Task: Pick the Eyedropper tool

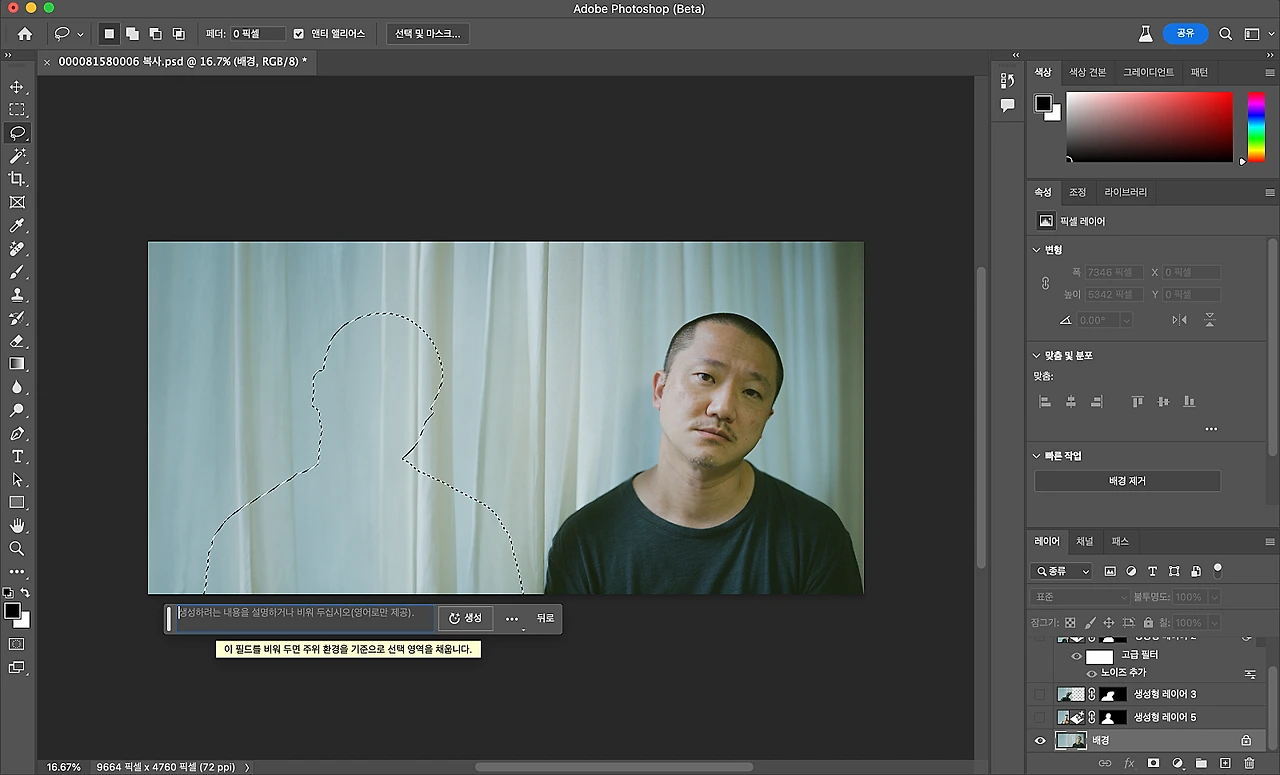Action: pos(17,226)
